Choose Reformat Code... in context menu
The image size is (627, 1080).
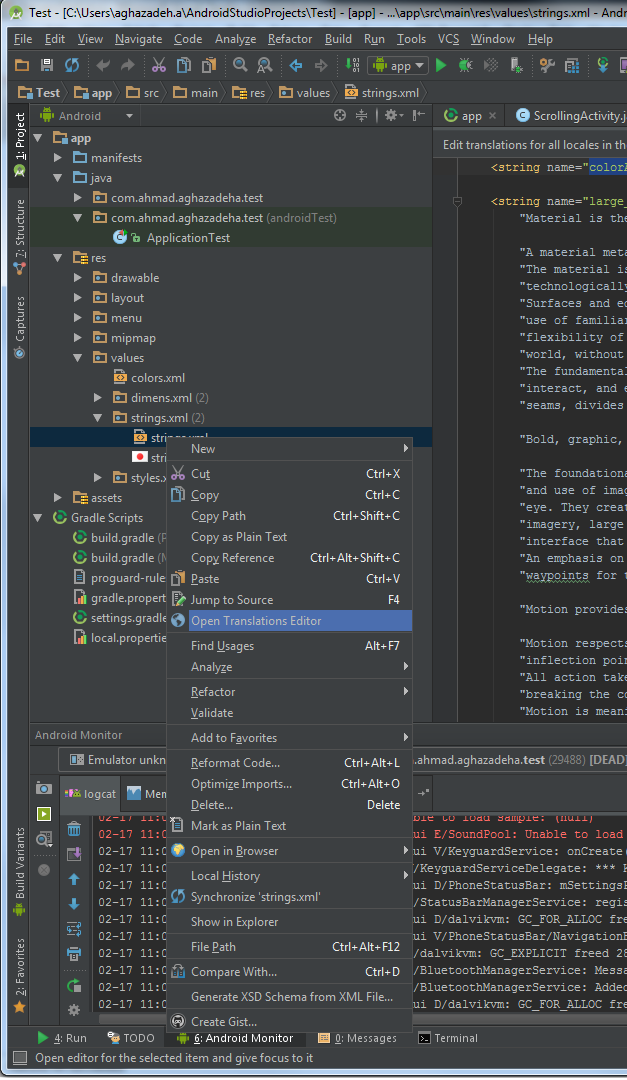tap(290, 762)
